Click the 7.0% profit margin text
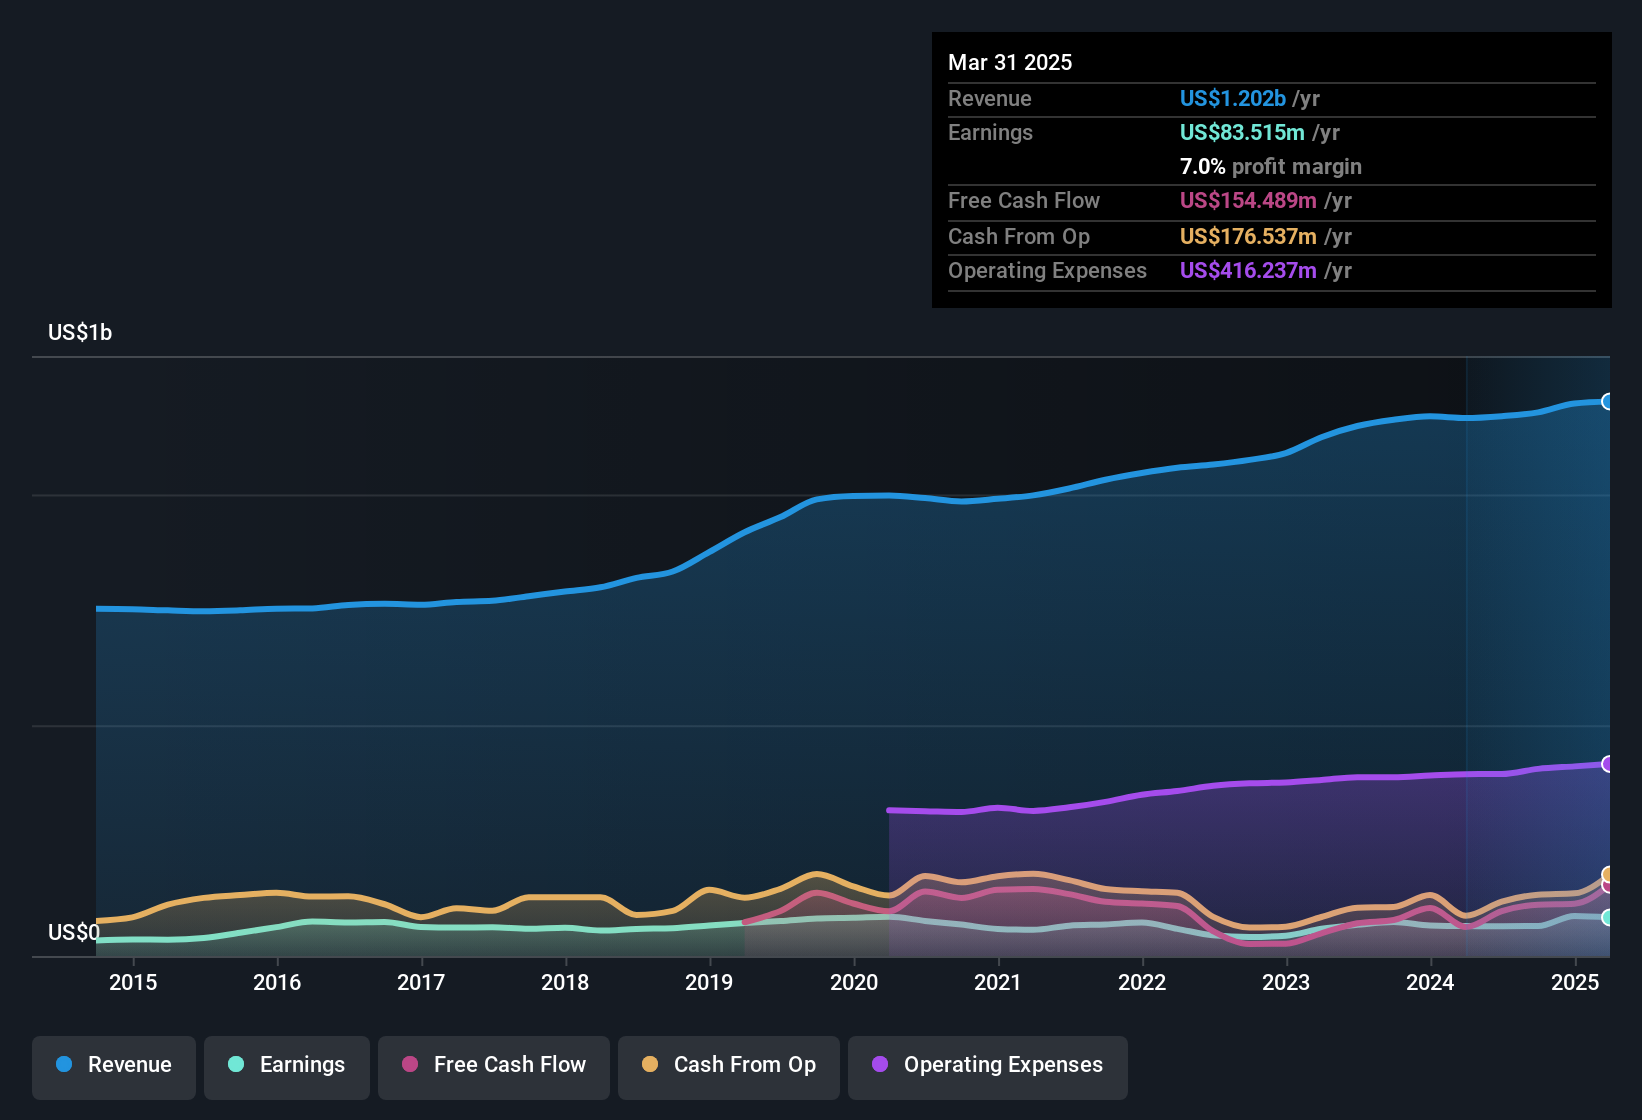Screen dimensions: 1642x1120 click(x=1271, y=166)
